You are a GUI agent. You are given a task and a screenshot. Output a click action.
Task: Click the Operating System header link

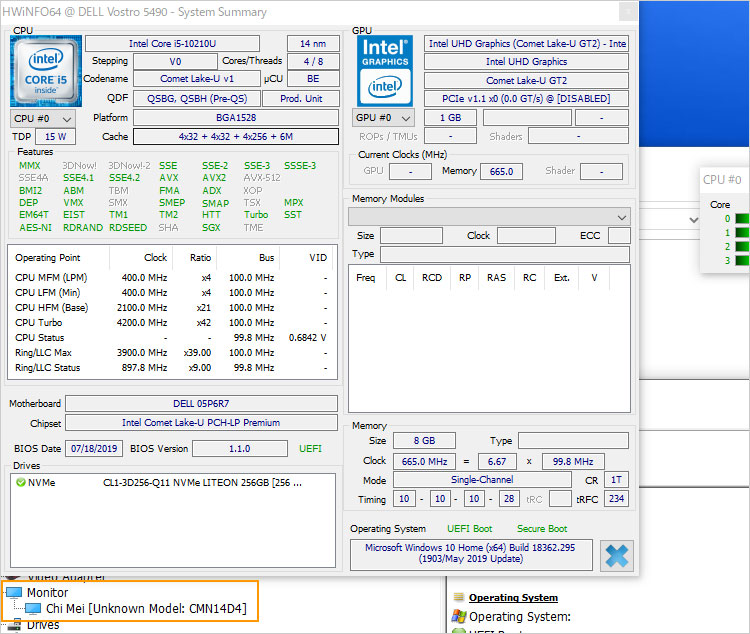(x=513, y=597)
